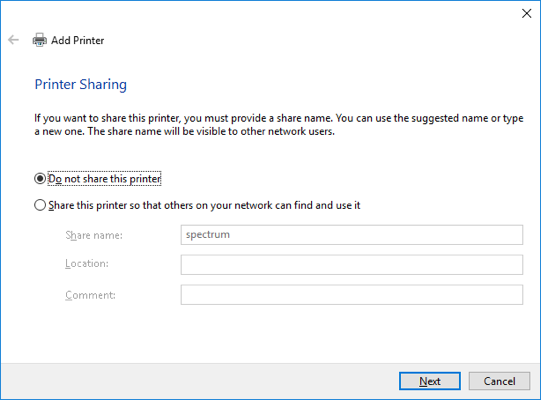Click the 'Do not share this printer' label

pos(104,179)
